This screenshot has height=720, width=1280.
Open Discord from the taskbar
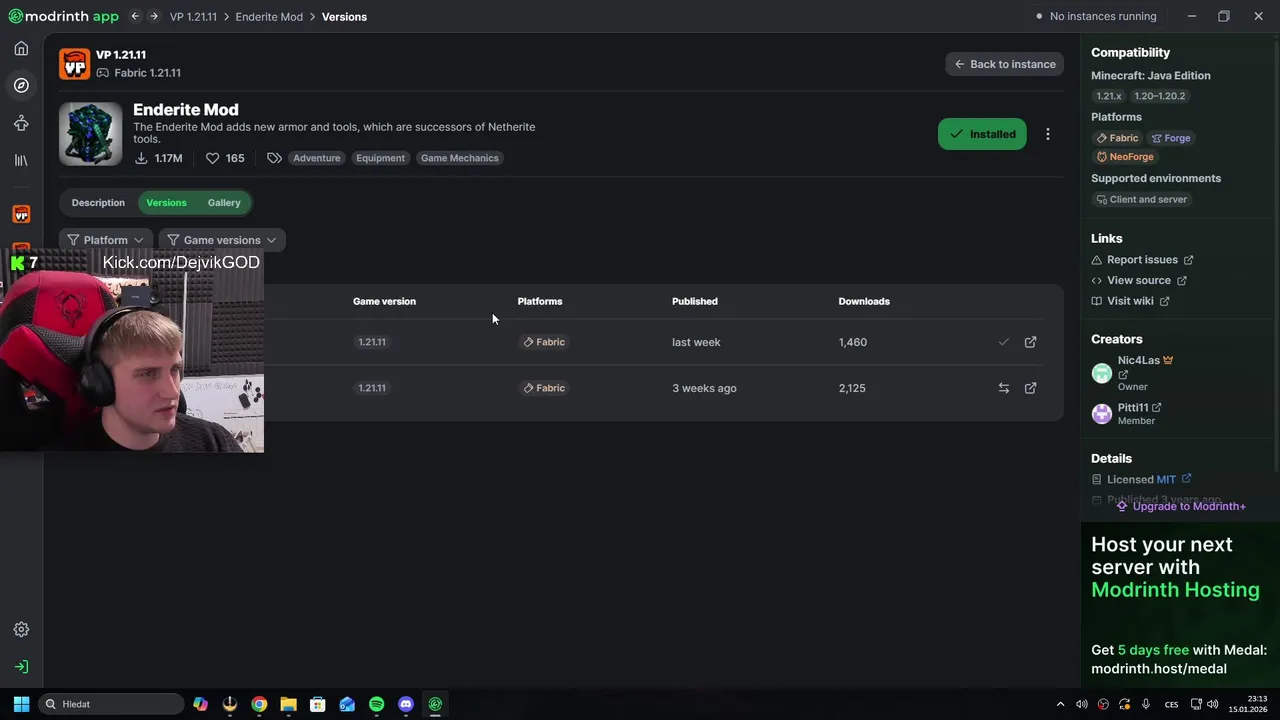[x=405, y=704]
